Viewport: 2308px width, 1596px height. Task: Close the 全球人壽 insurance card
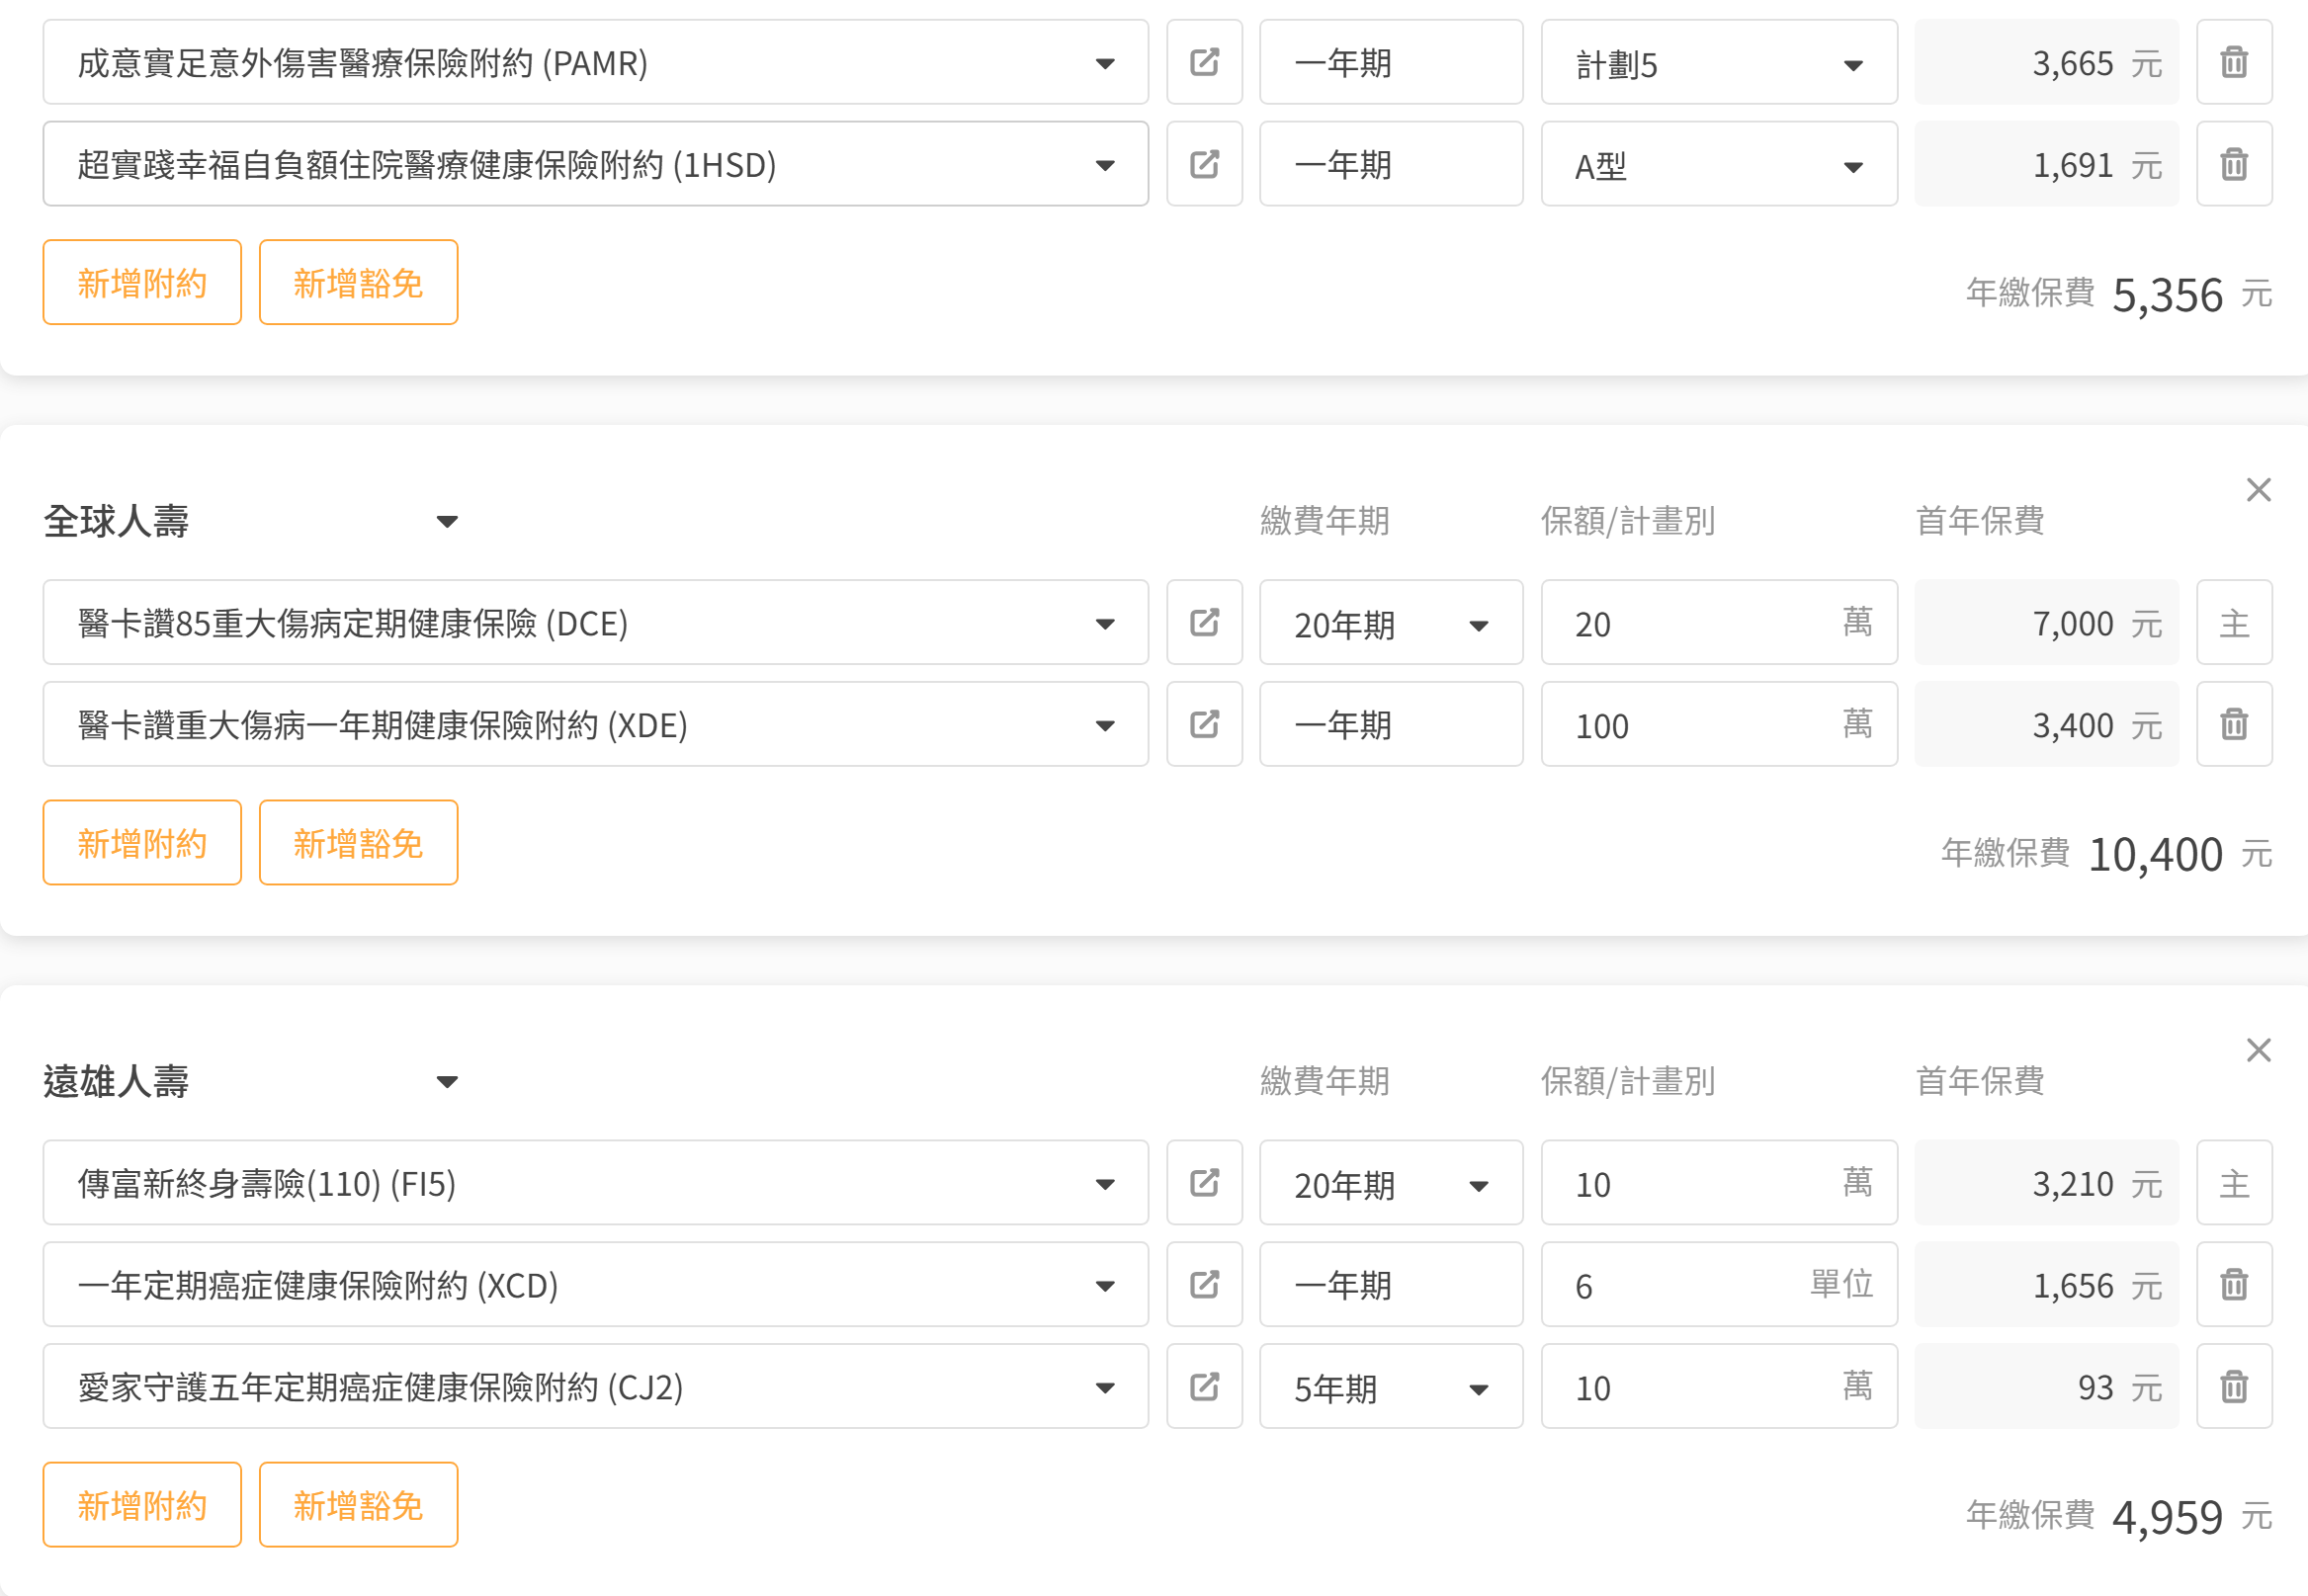[x=2258, y=490]
